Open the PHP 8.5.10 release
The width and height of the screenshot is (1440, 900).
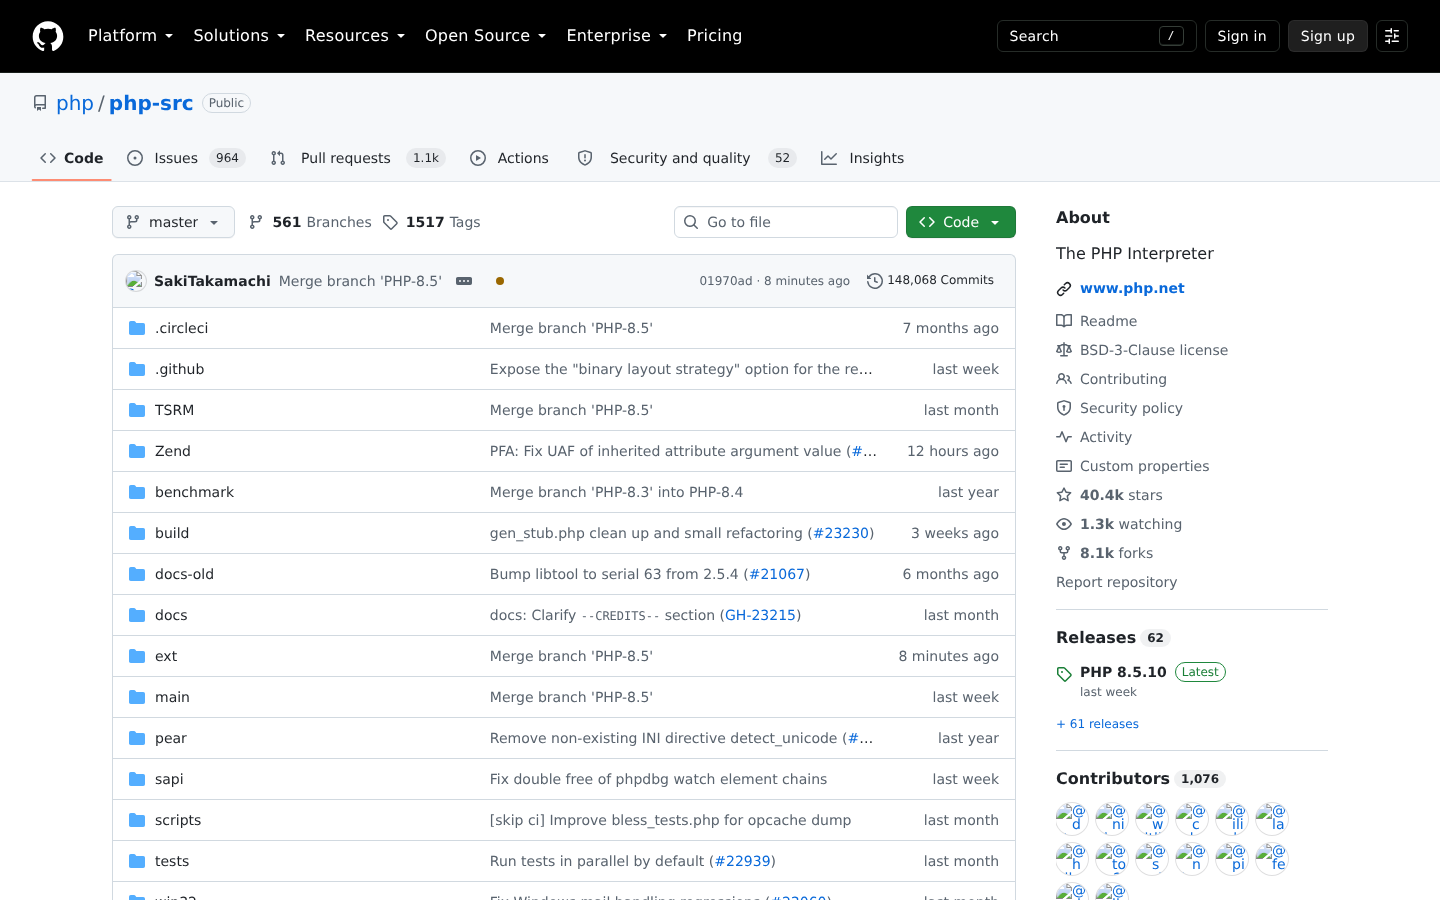point(1123,672)
